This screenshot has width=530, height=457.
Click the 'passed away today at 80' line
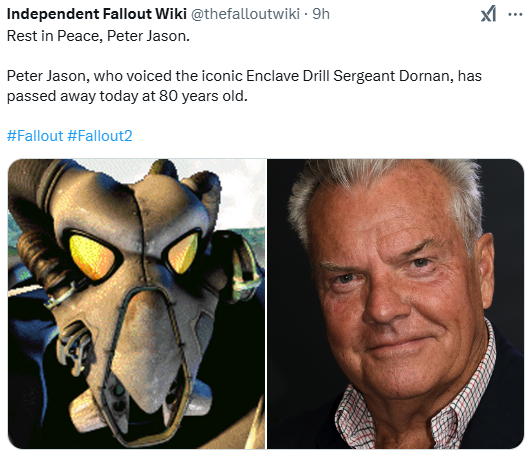[x=127, y=96]
